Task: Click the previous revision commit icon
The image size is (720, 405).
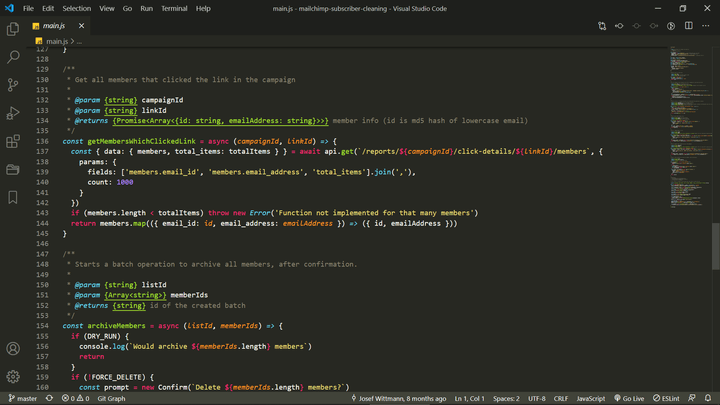Action: click(619, 26)
